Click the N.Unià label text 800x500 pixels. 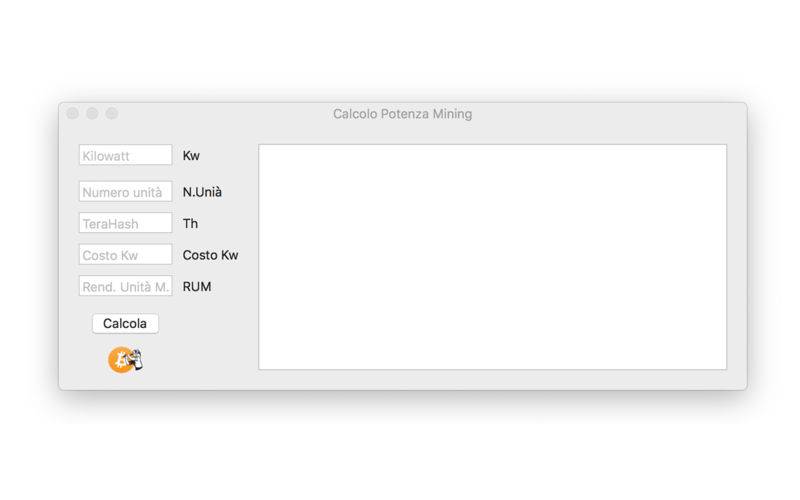point(202,192)
